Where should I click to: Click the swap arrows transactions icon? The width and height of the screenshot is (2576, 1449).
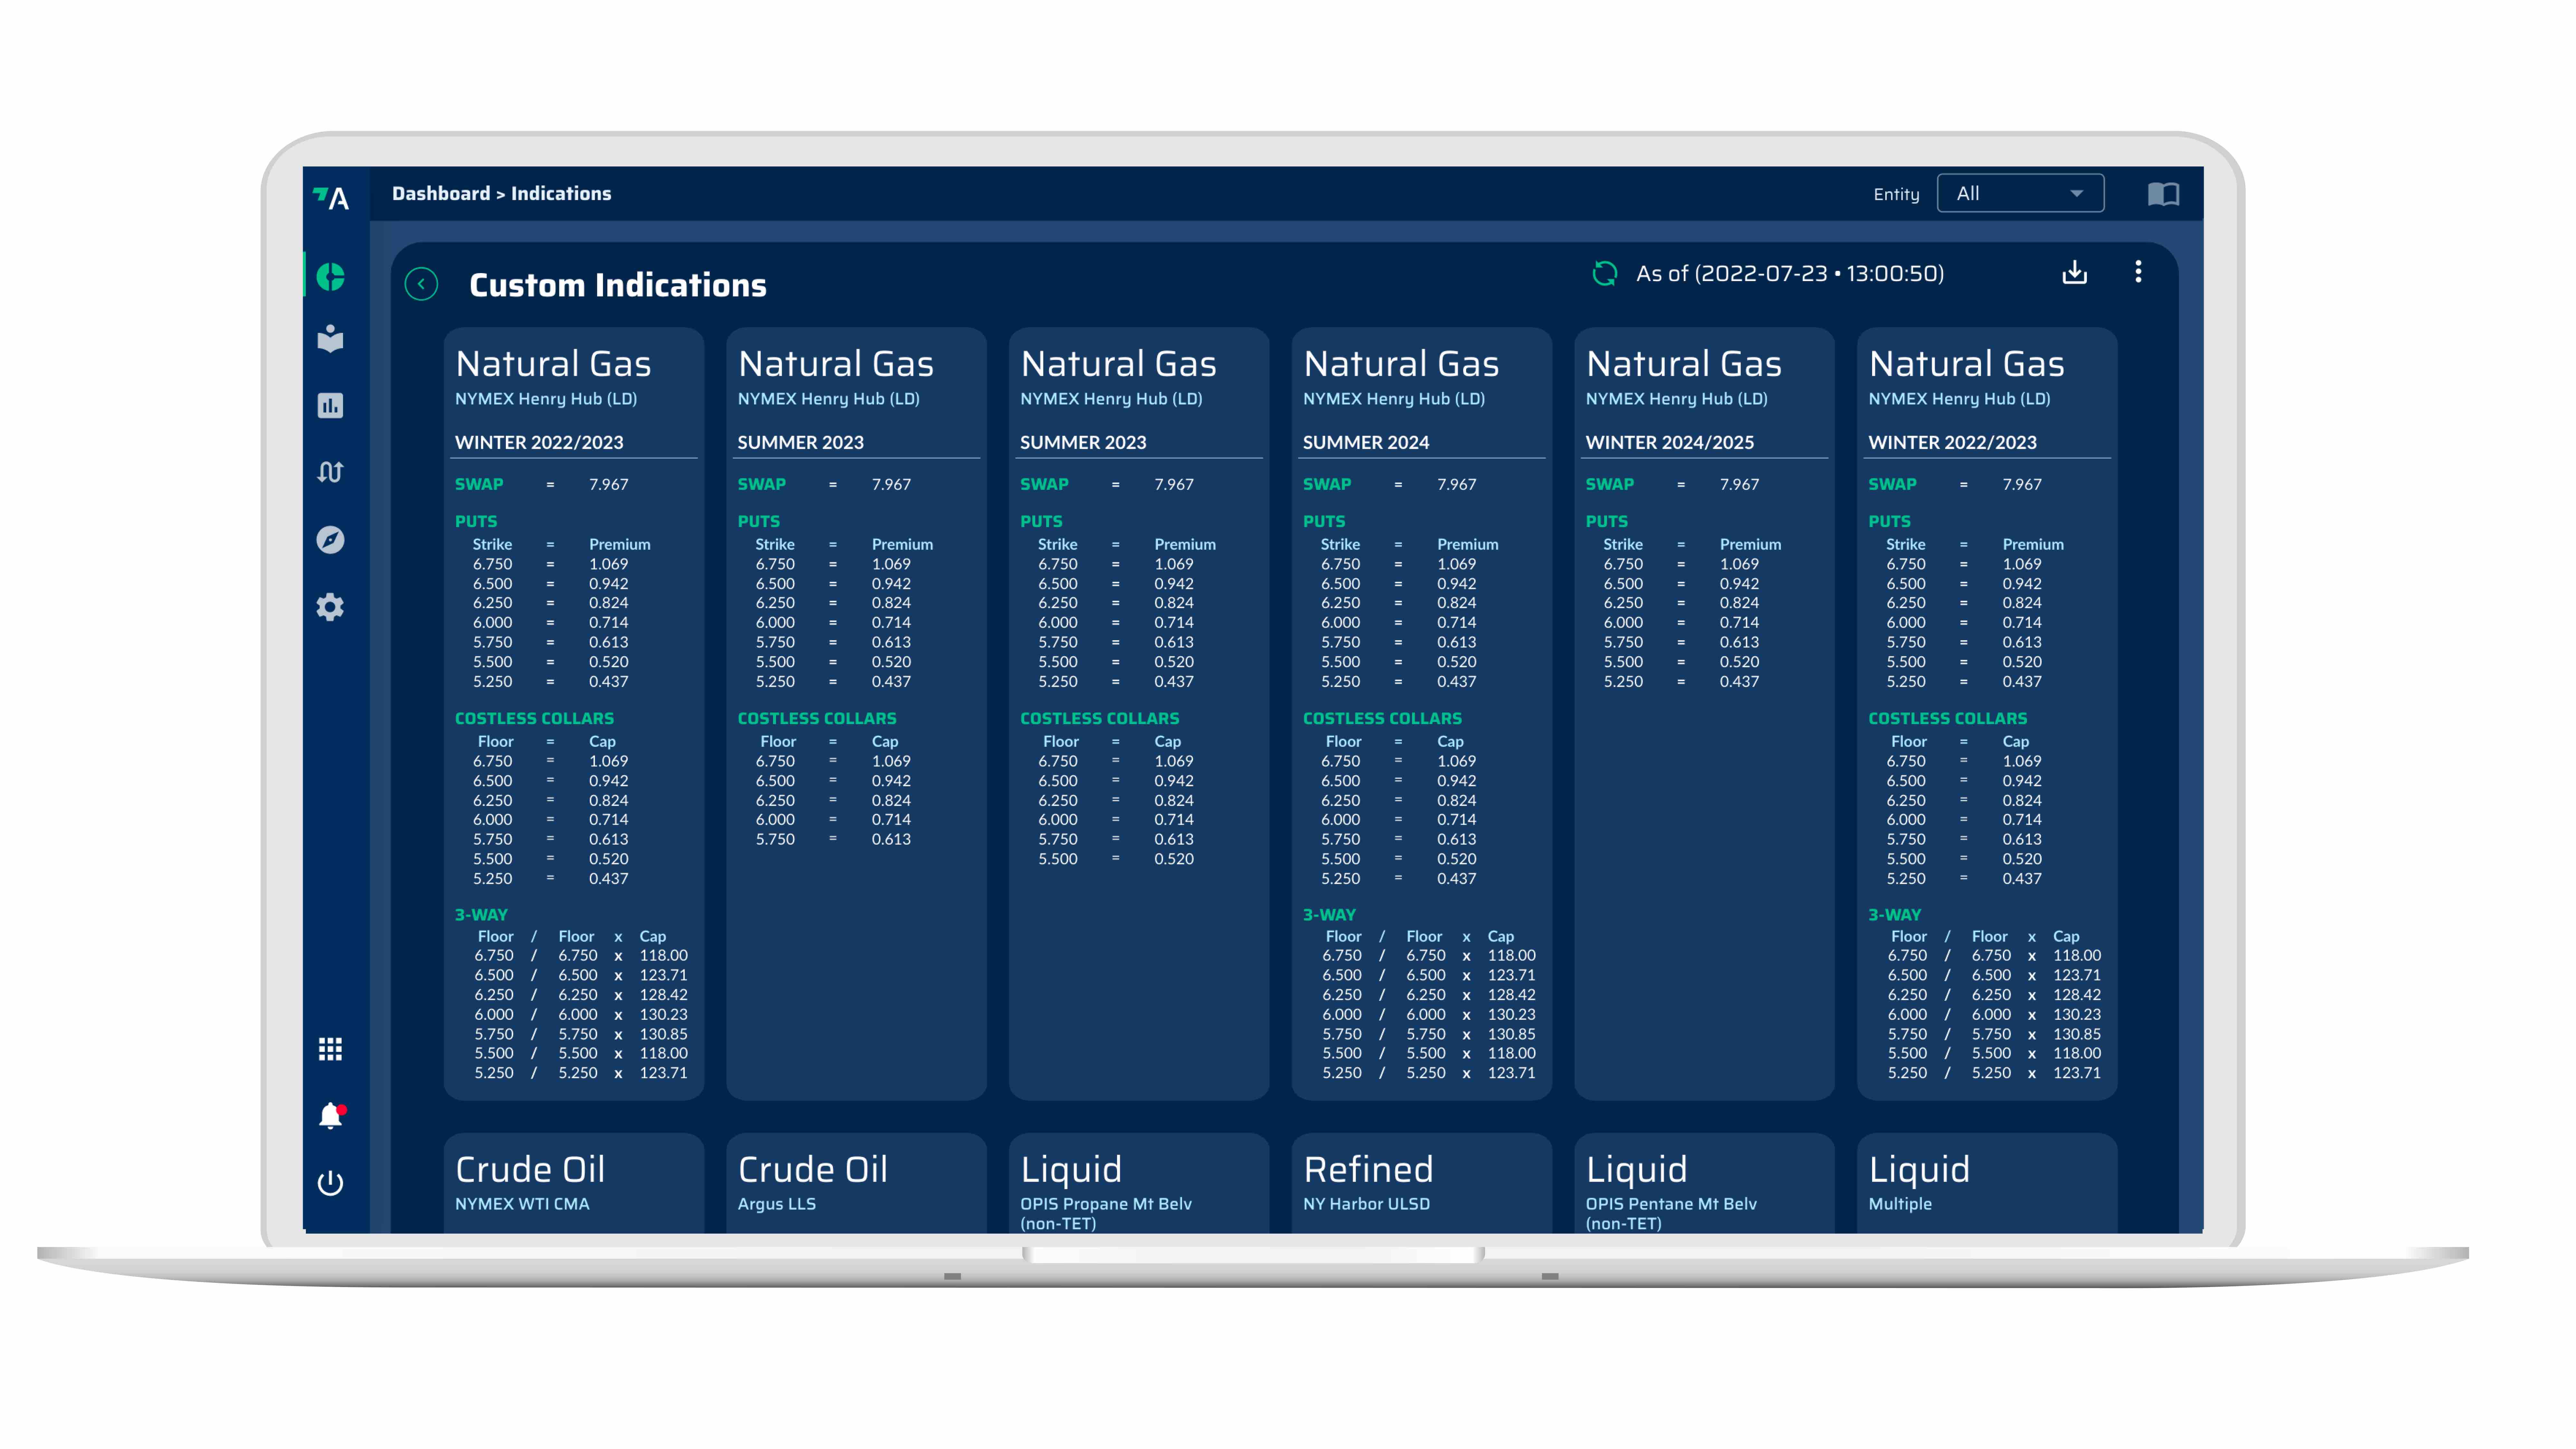coord(331,472)
